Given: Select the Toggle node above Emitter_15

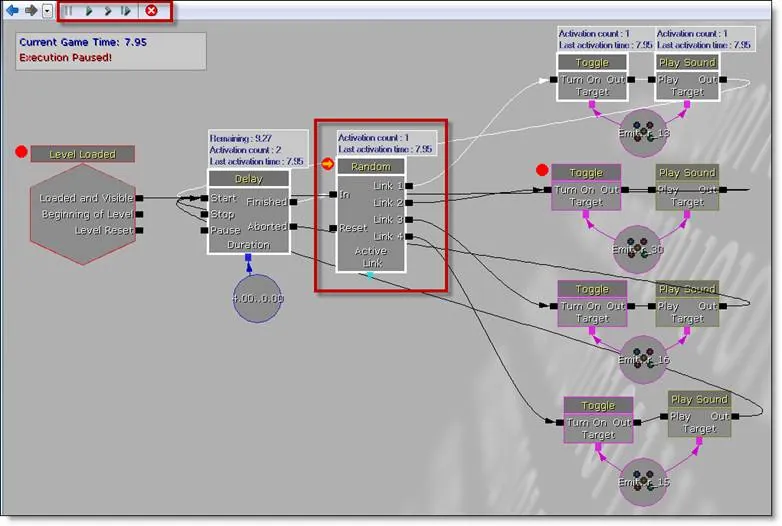Looking at the screenshot, I should coord(598,420).
